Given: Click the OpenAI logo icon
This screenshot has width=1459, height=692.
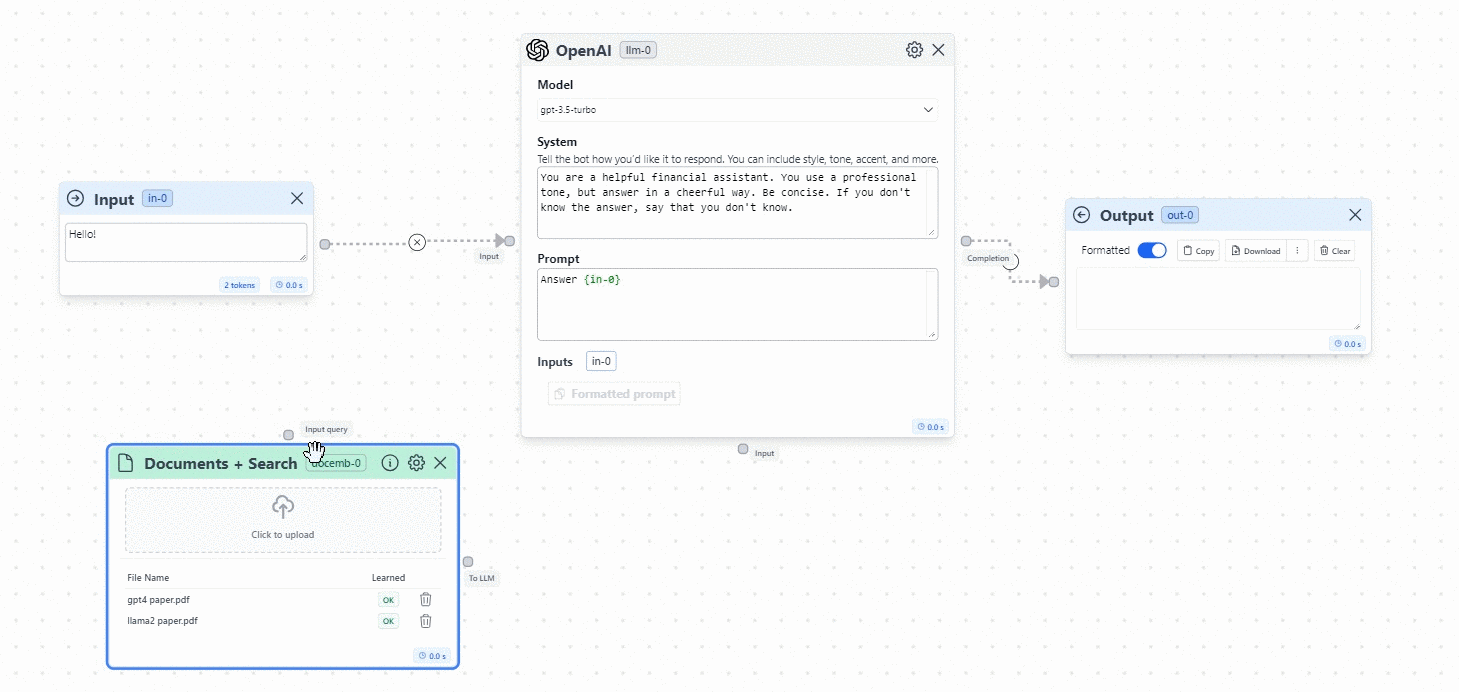Looking at the screenshot, I should point(538,50).
